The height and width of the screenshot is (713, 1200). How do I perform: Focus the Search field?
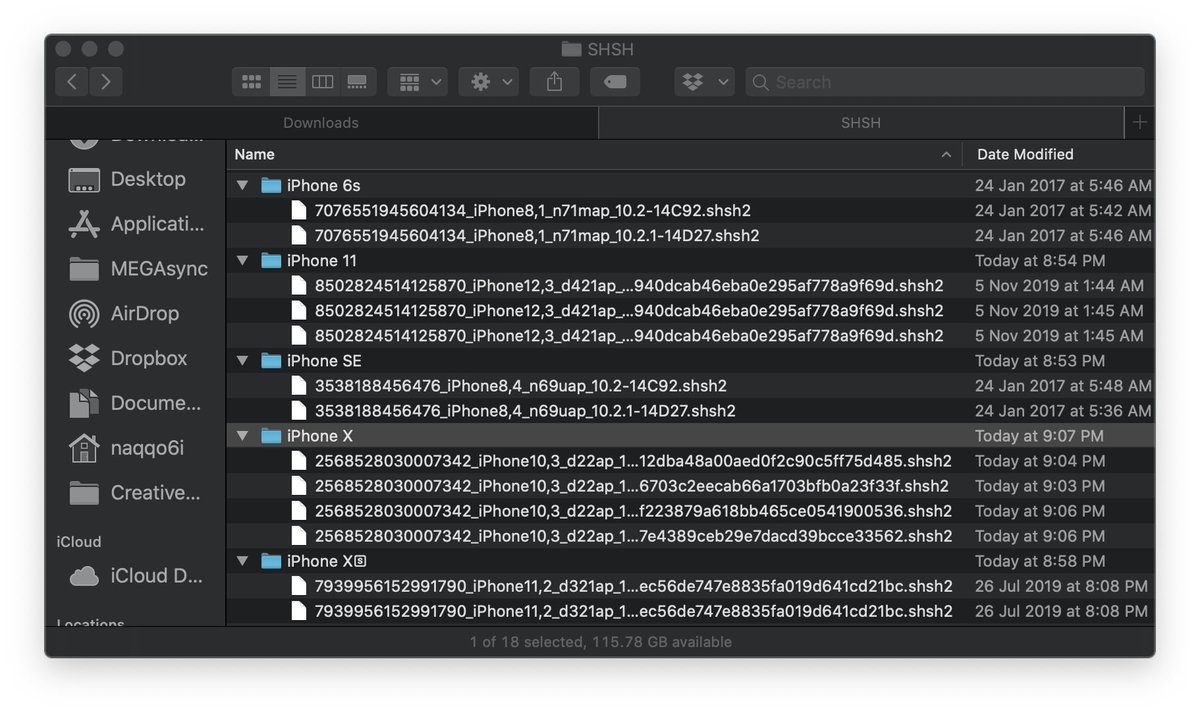point(945,82)
